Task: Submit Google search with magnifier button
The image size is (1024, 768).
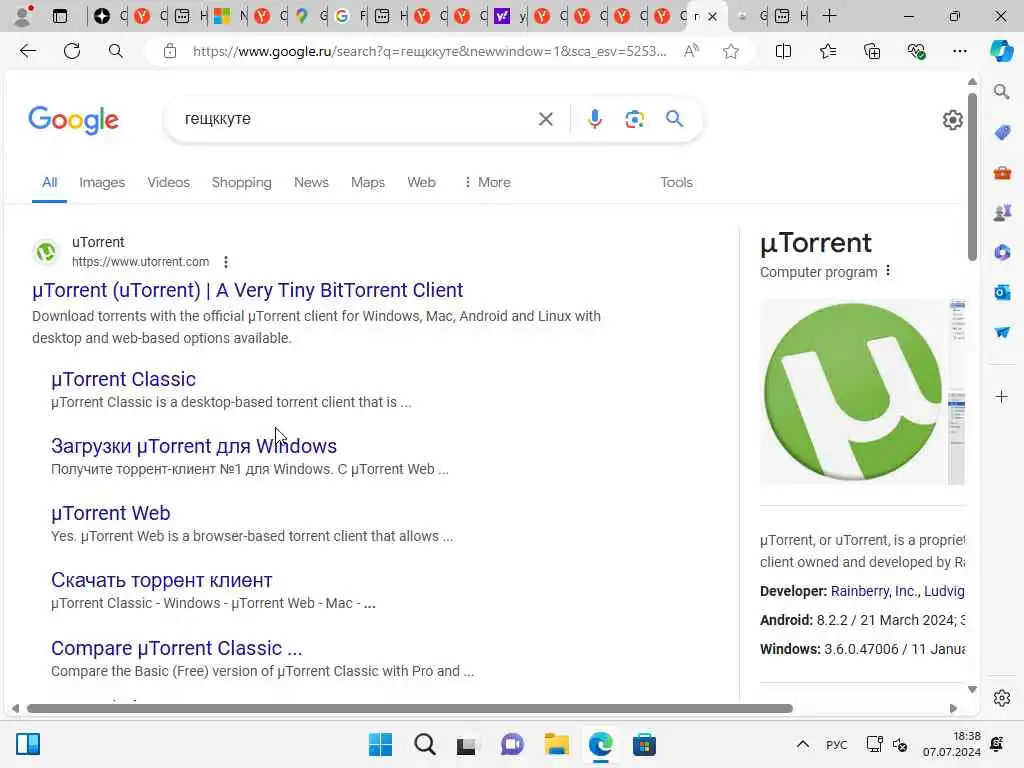Action: click(x=675, y=119)
